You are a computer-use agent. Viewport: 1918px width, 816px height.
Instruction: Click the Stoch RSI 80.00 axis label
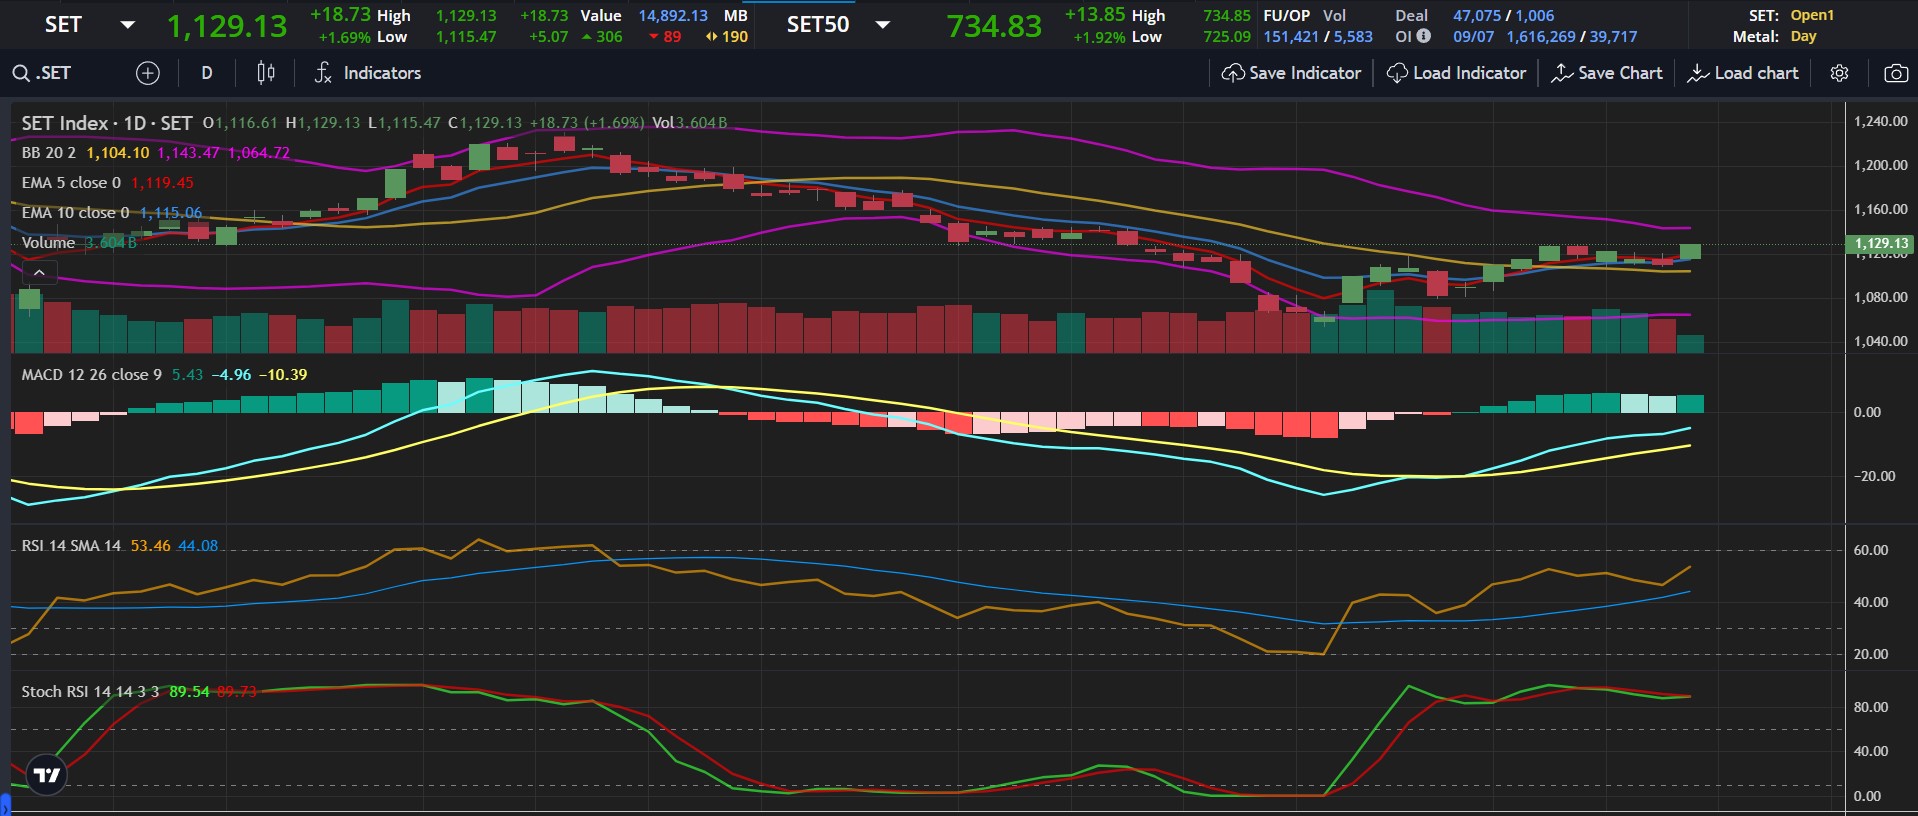tap(1871, 707)
